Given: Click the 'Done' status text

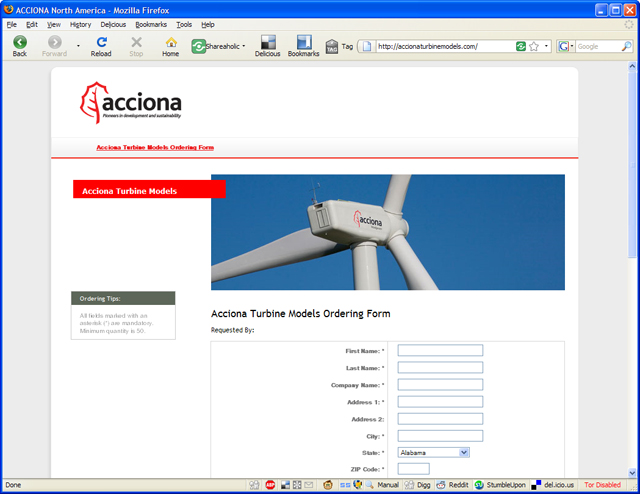Looking at the screenshot, I should pos(13,485).
